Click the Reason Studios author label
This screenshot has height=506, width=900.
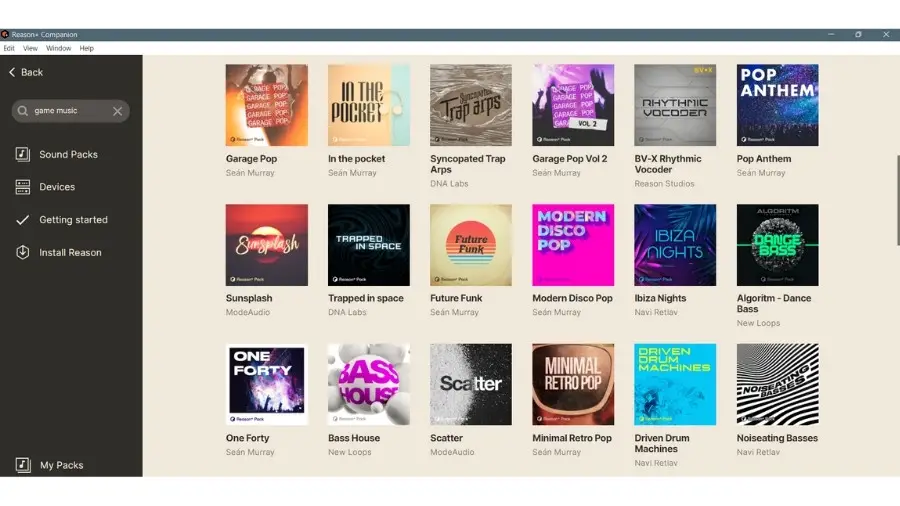664,184
